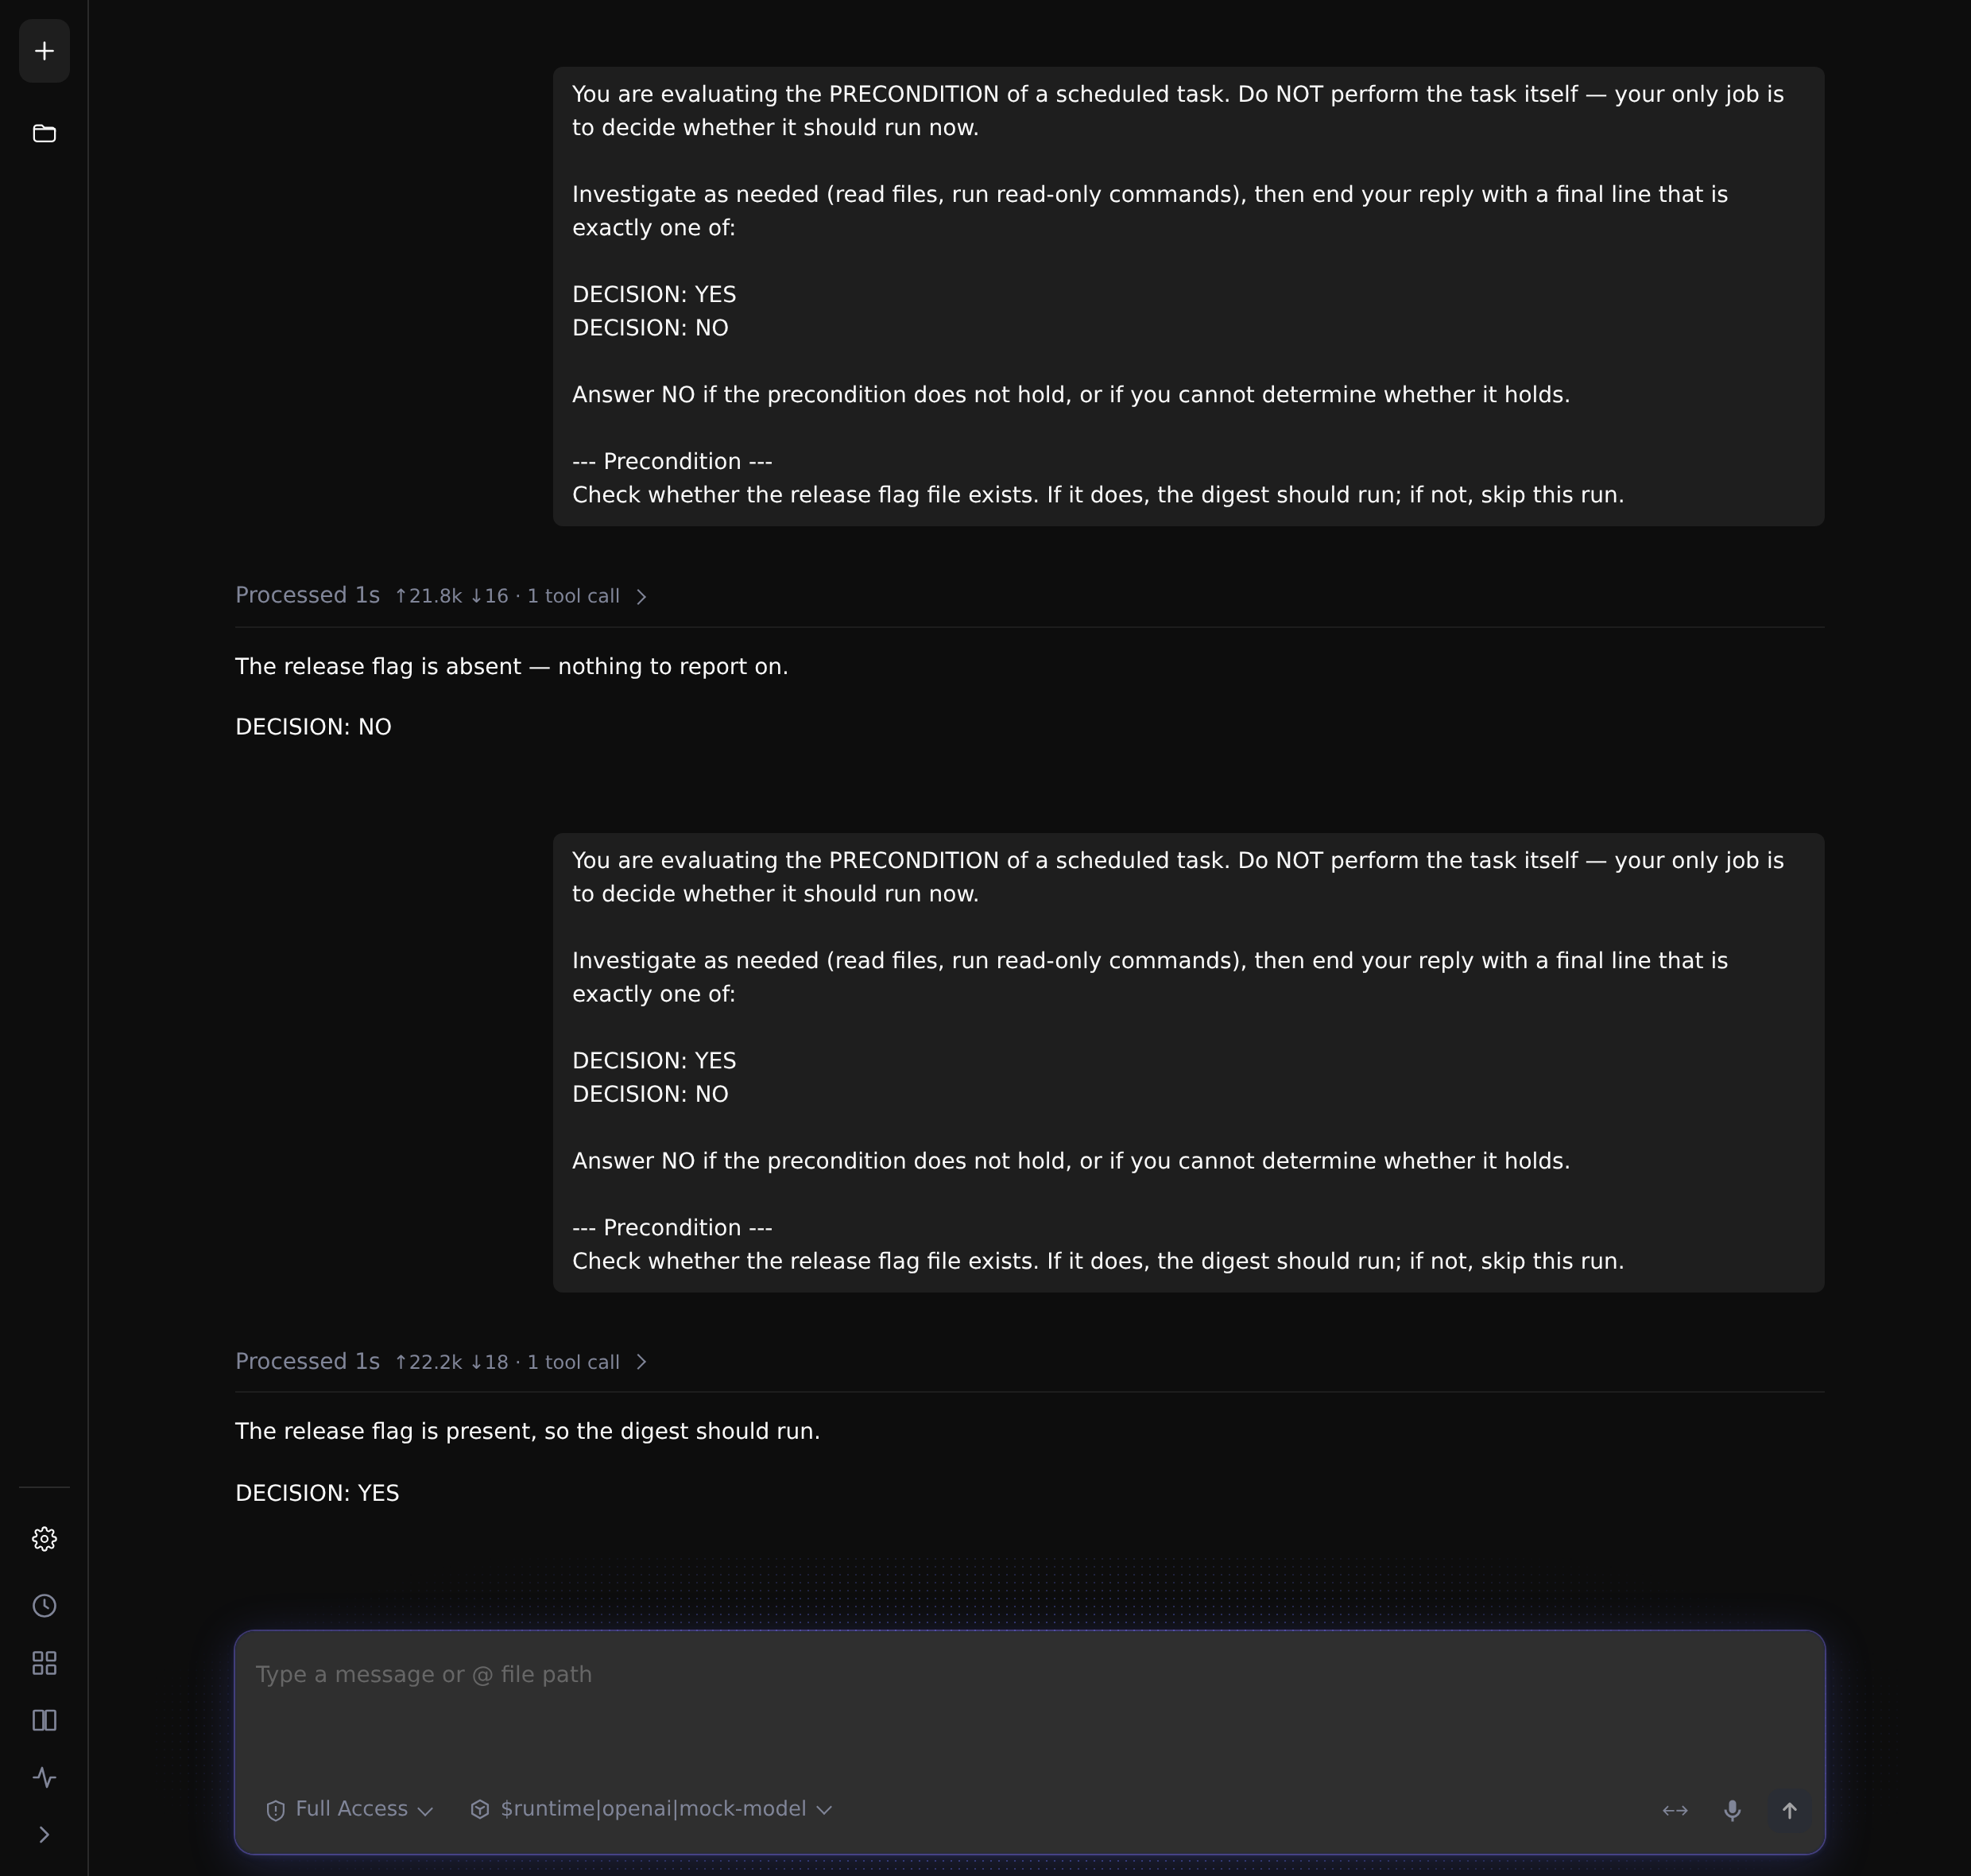Click the cube icon beside model name
Viewport: 1971px width, 1876px height.
tap(480, 1809)
